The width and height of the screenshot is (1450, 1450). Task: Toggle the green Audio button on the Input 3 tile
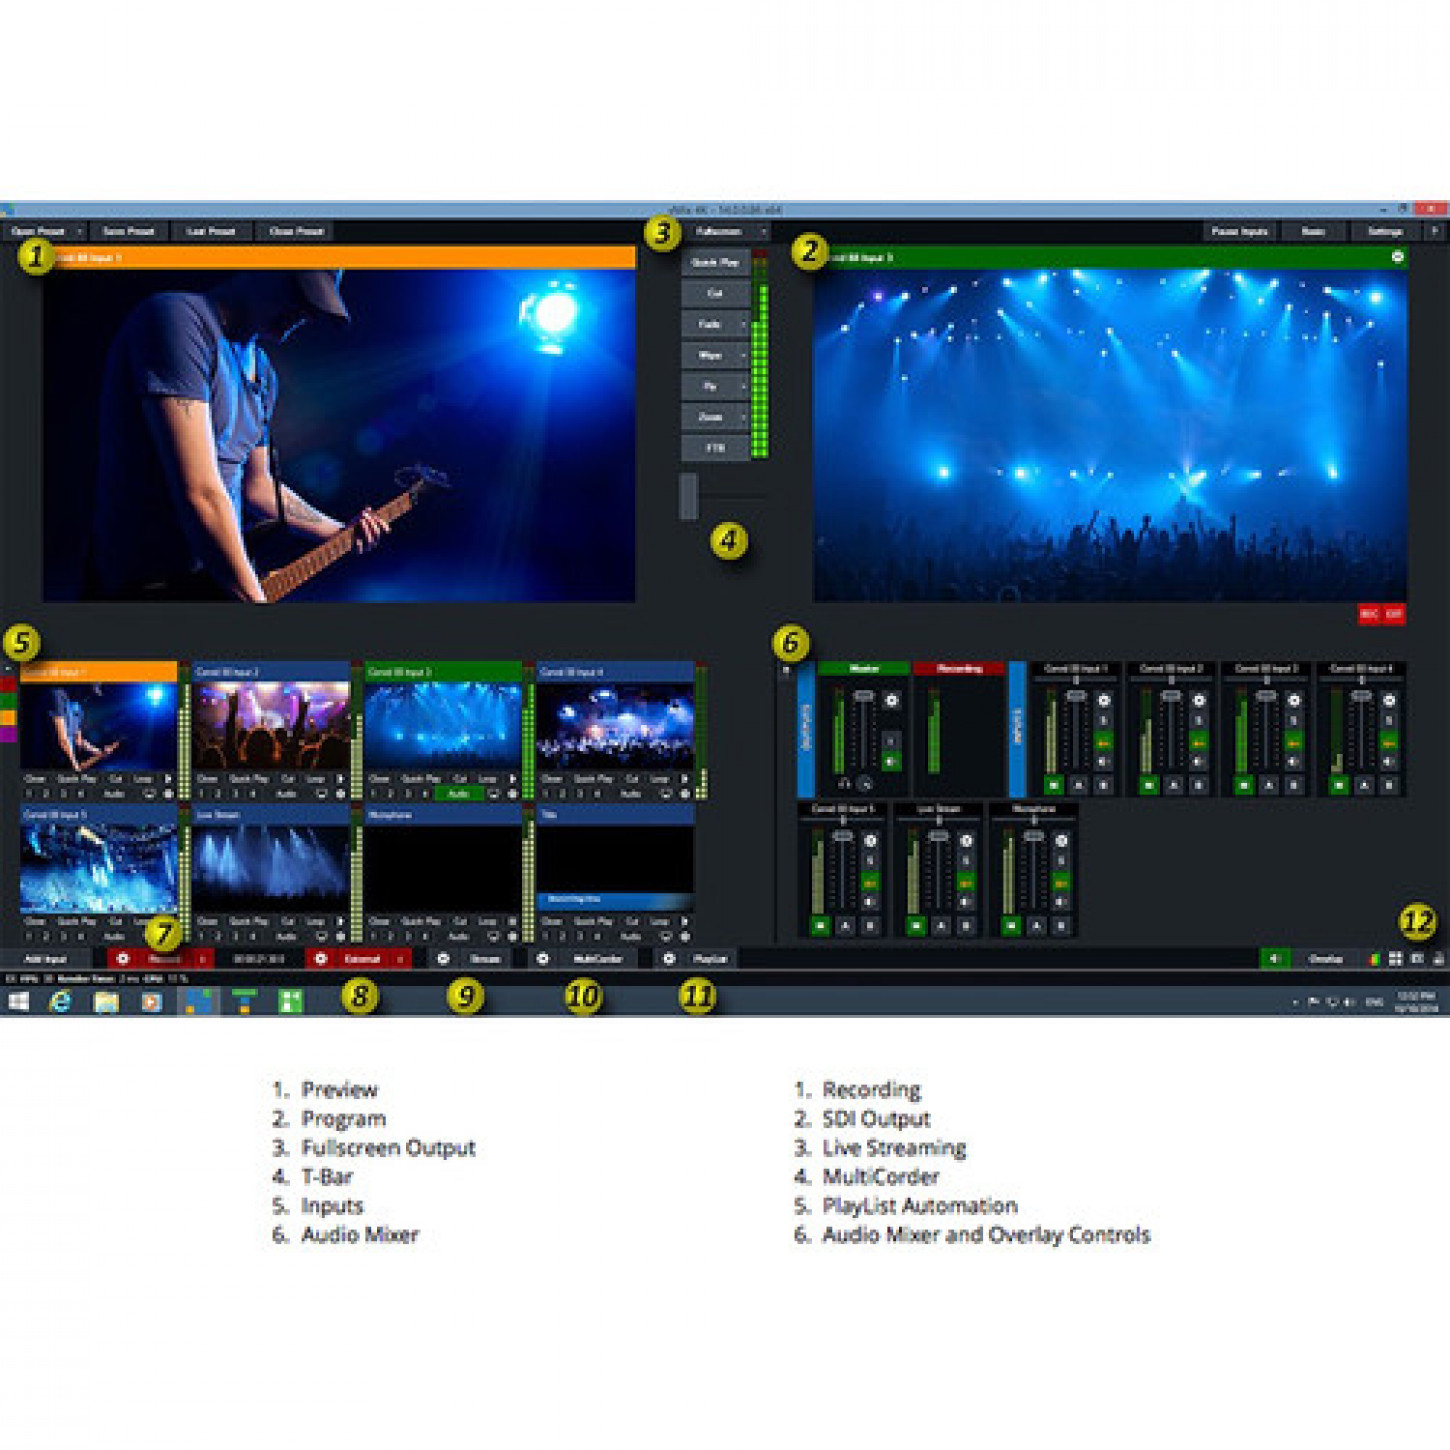(458, 794)
